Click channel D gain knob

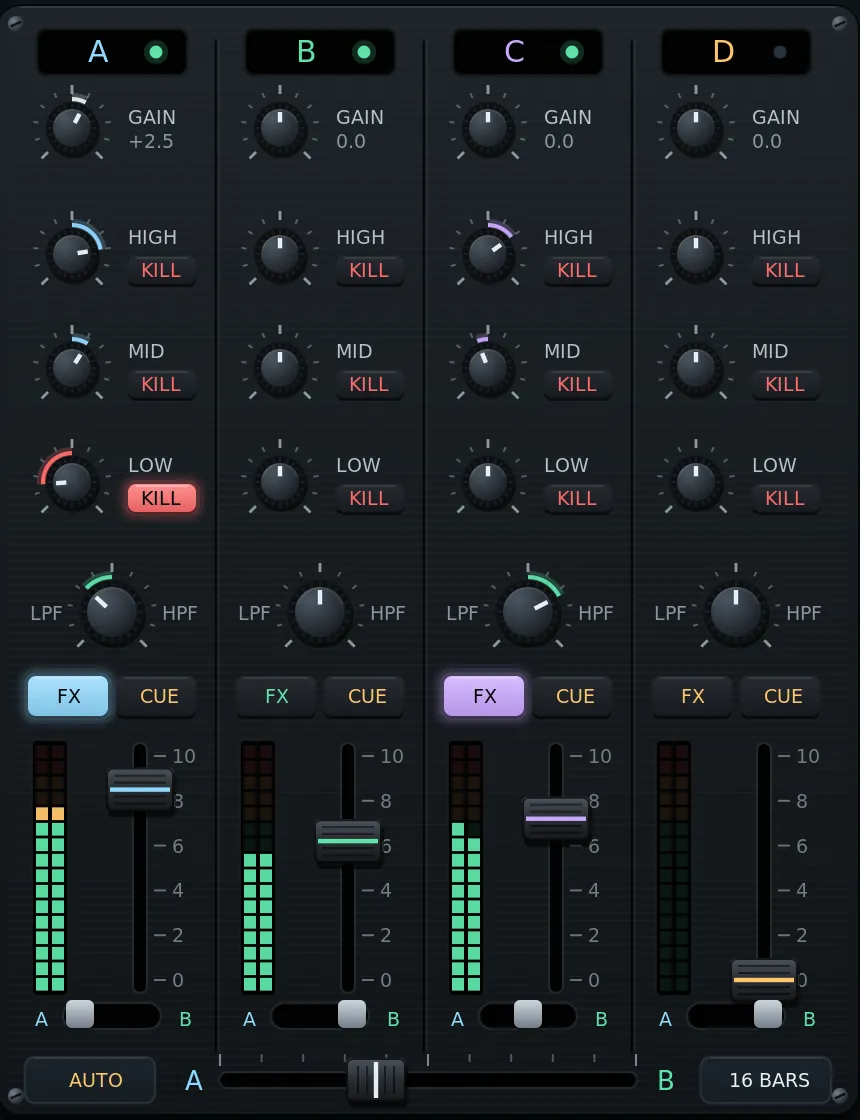[696, 129]
